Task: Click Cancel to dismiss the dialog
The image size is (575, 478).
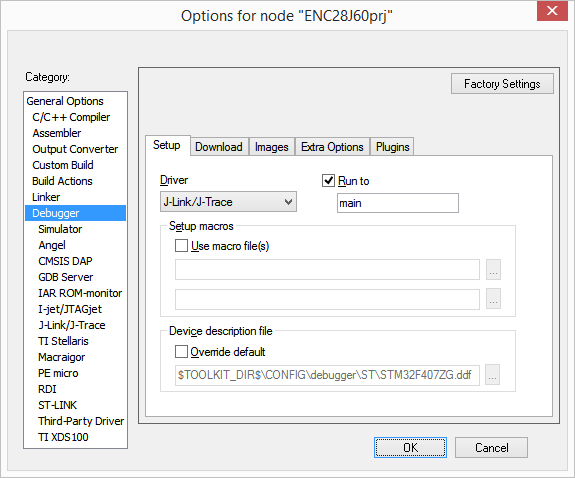Action: [x=491, y=448]
